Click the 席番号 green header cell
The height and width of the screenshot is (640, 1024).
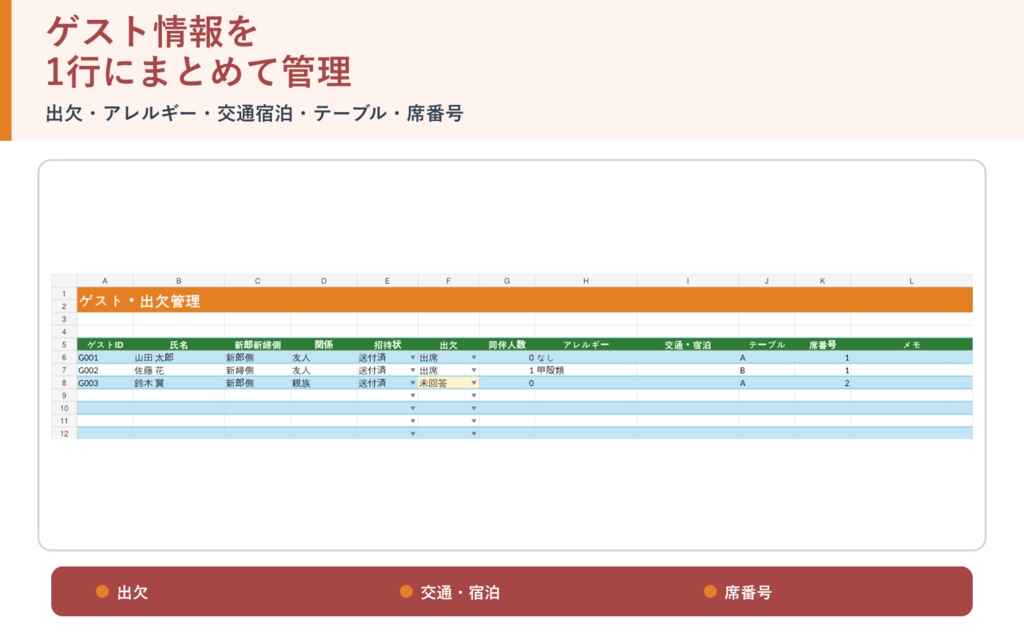coord(822,345)
